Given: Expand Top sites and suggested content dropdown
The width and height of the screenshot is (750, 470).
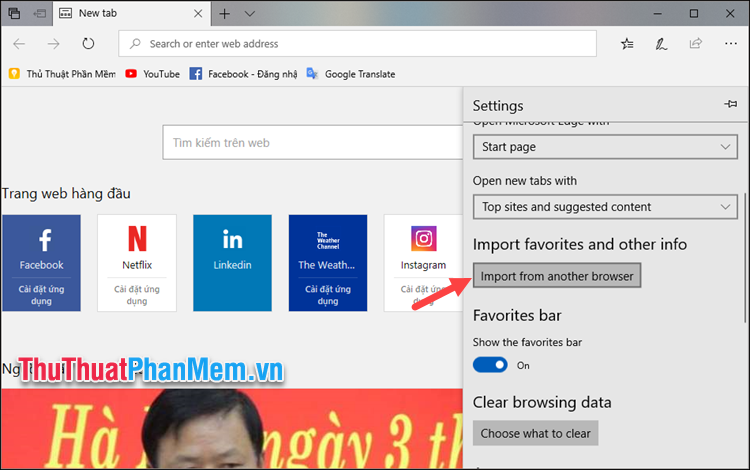Looking at the screenshot, I should pos(605,207).
